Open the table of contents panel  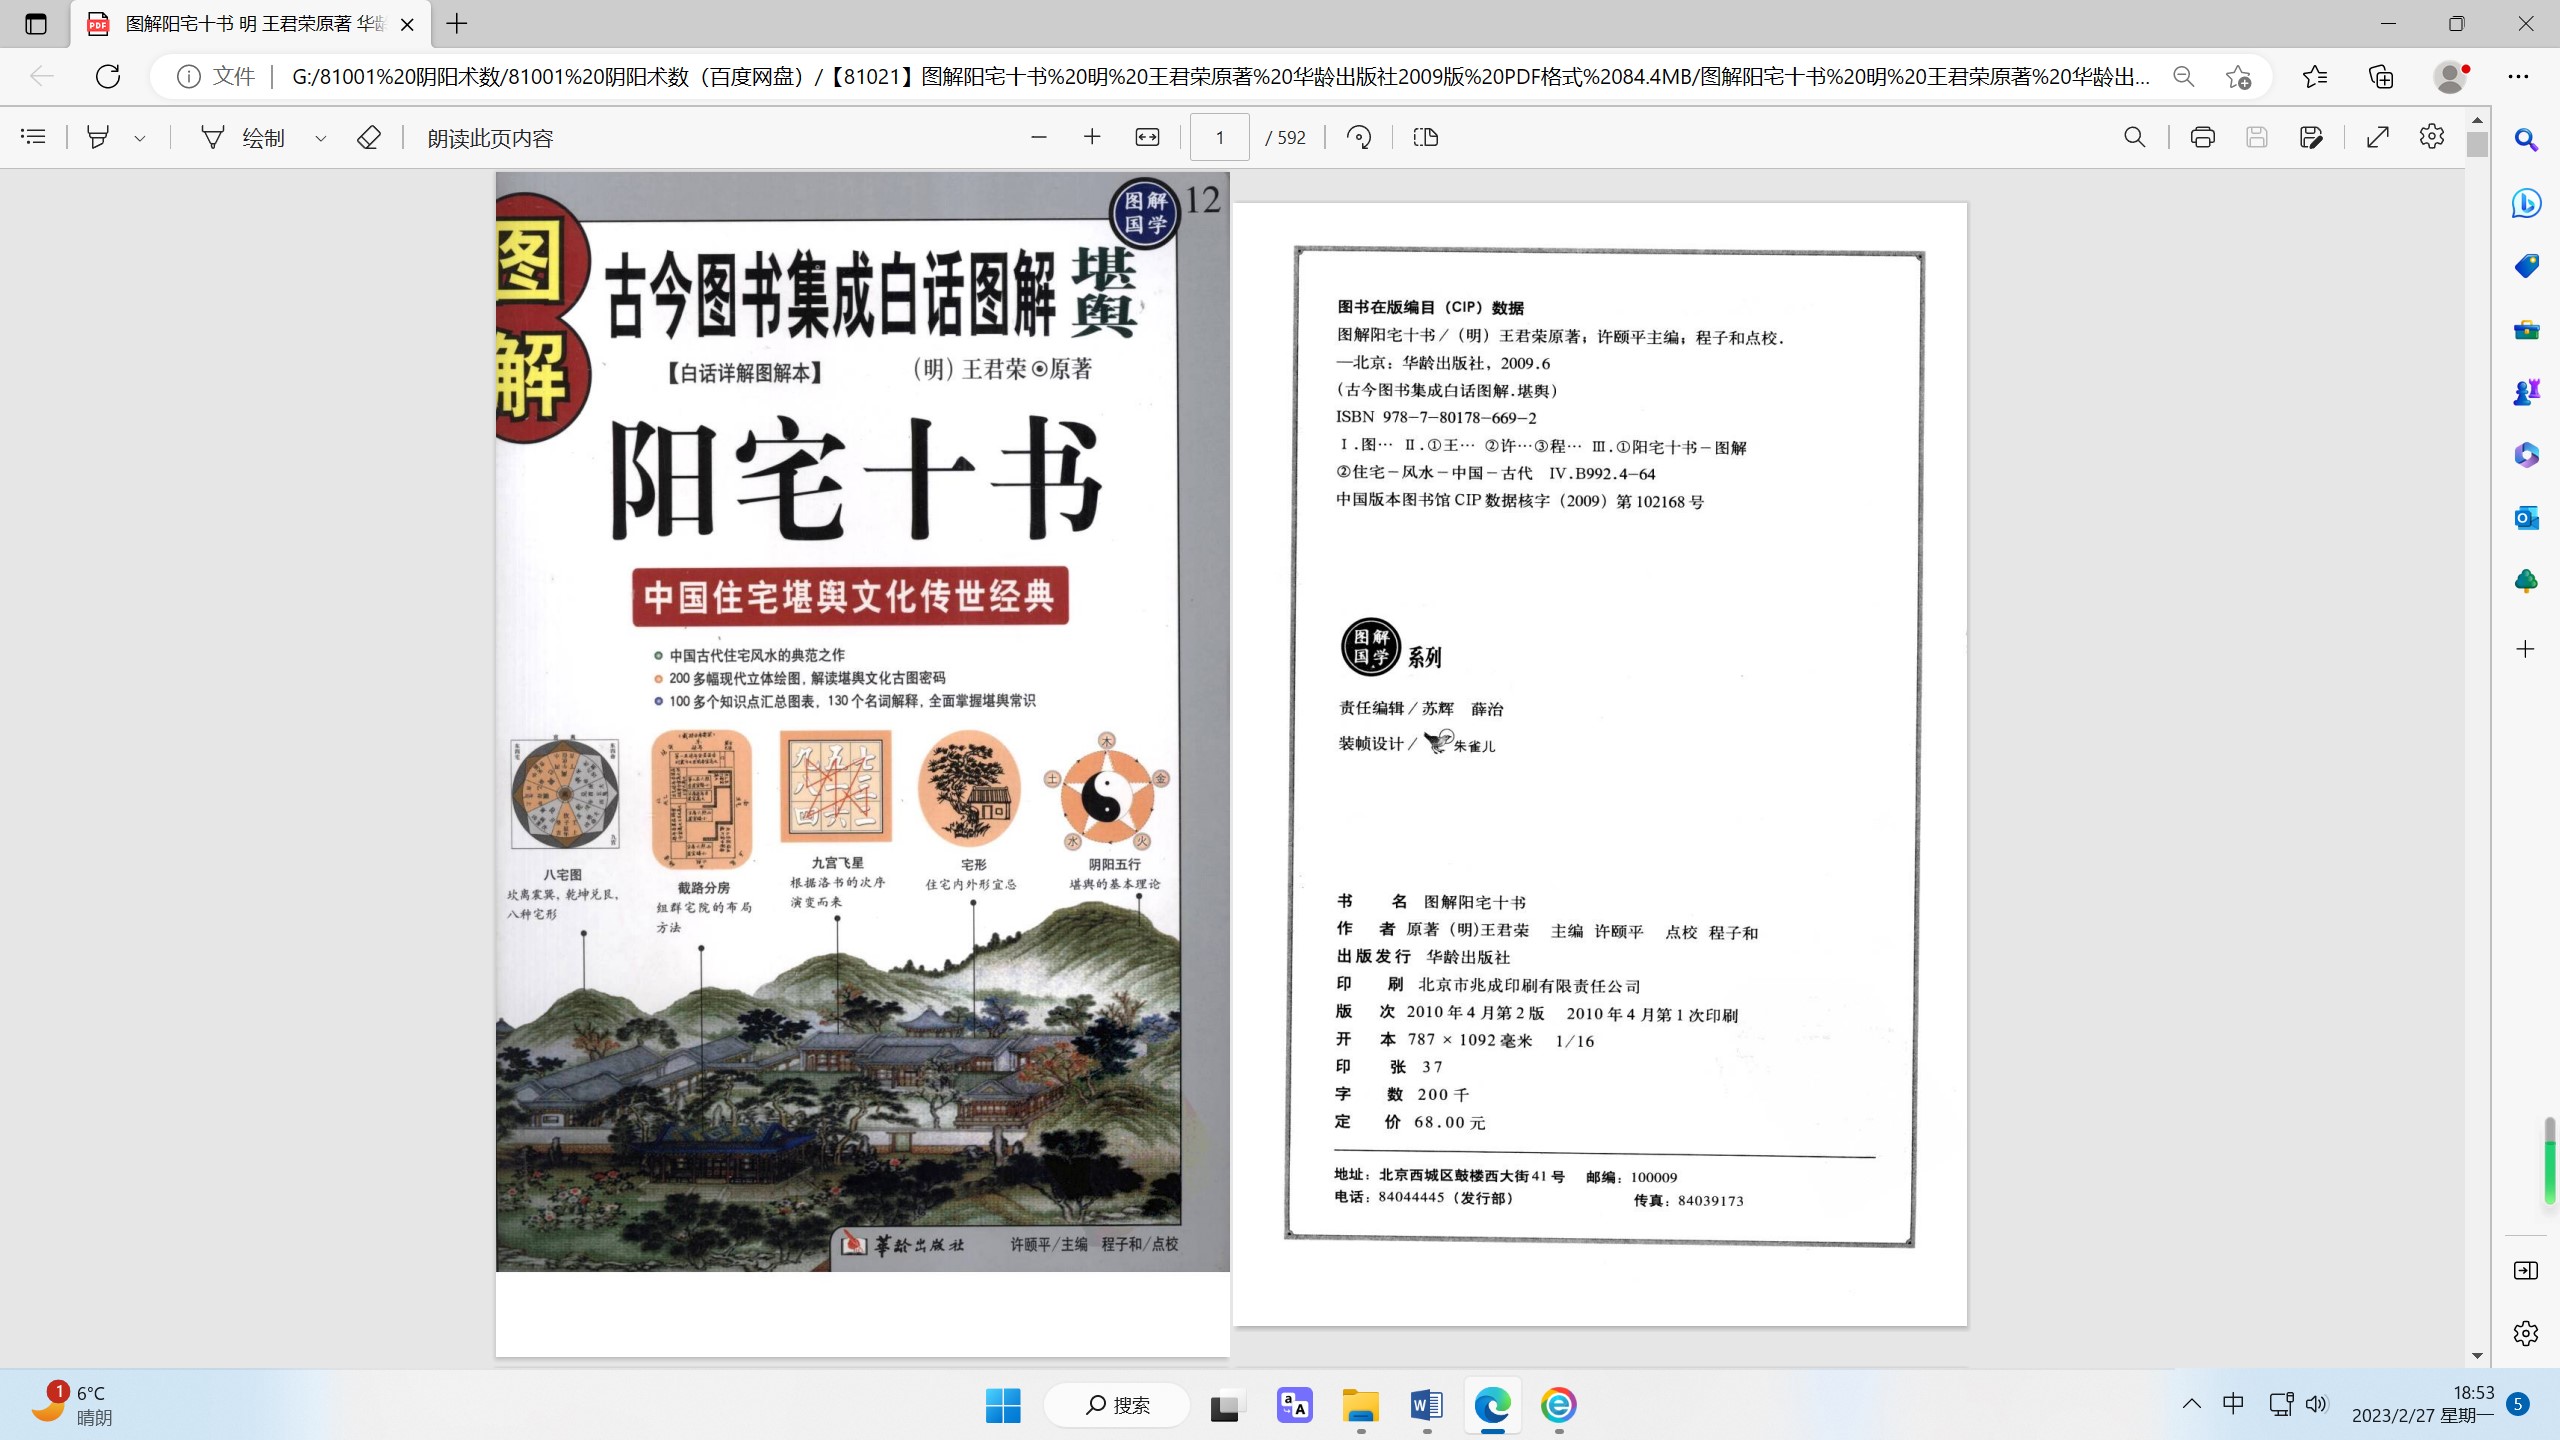pyautogui.click(x=33, y=137)
